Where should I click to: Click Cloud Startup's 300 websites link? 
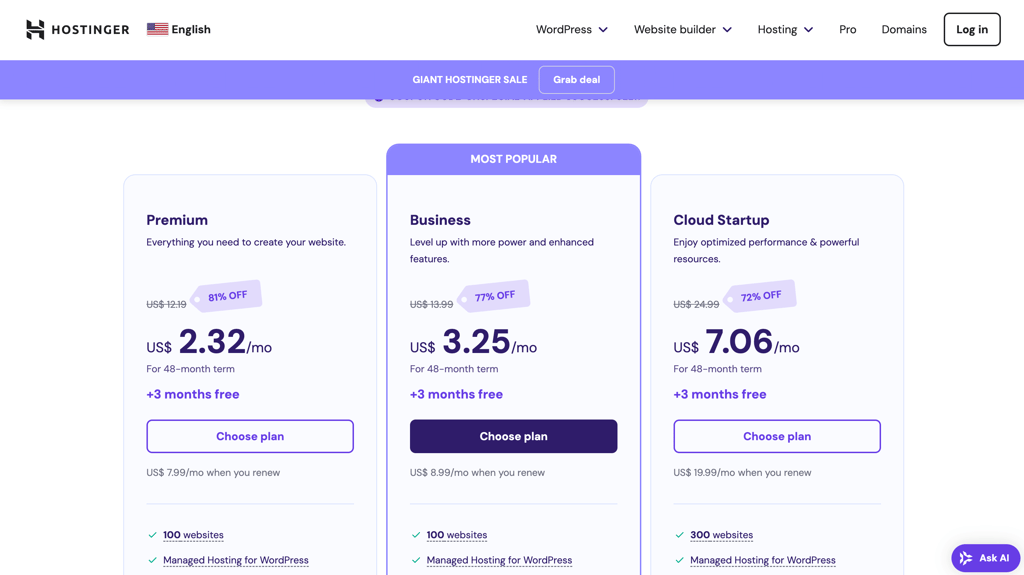[x=722, y=534]
